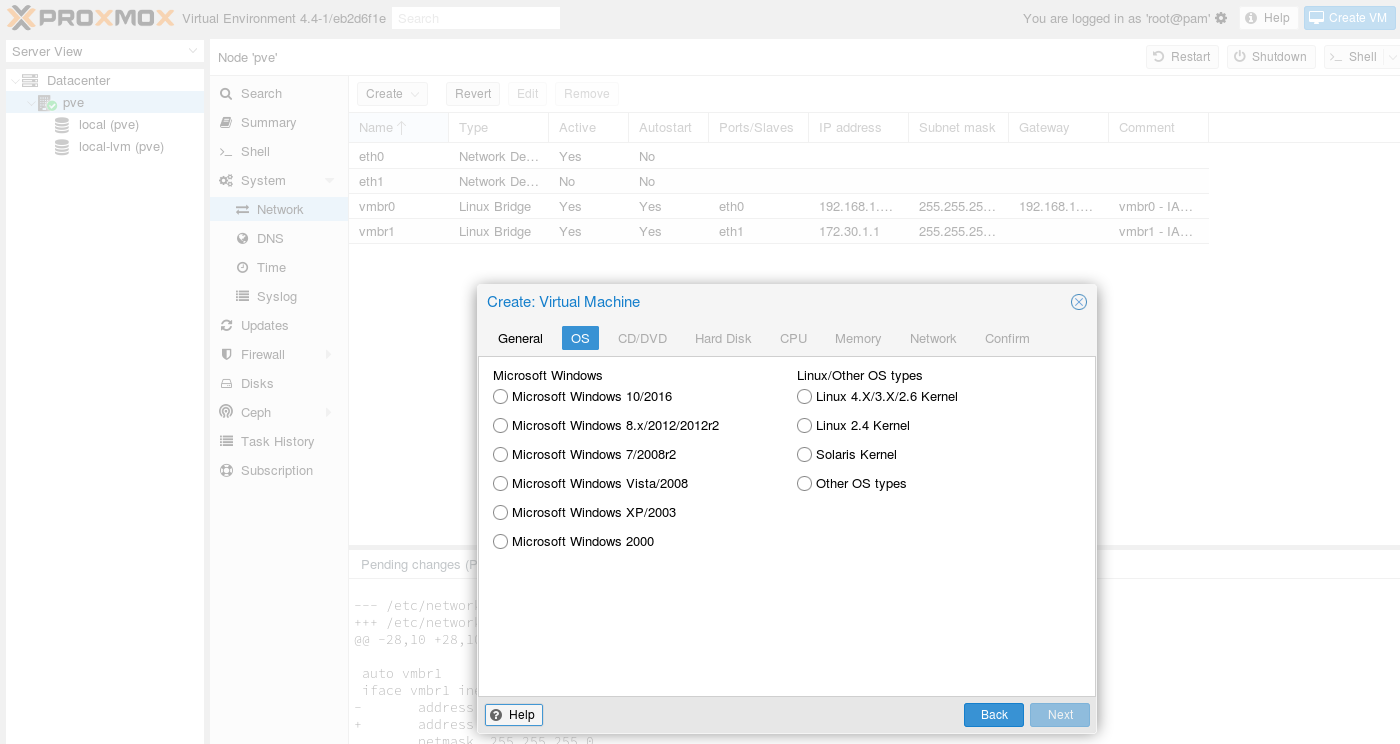The width and height of the screenshot is (1400, 744).
Task: Click the Firewall shield icon
Action: (226, 355)
